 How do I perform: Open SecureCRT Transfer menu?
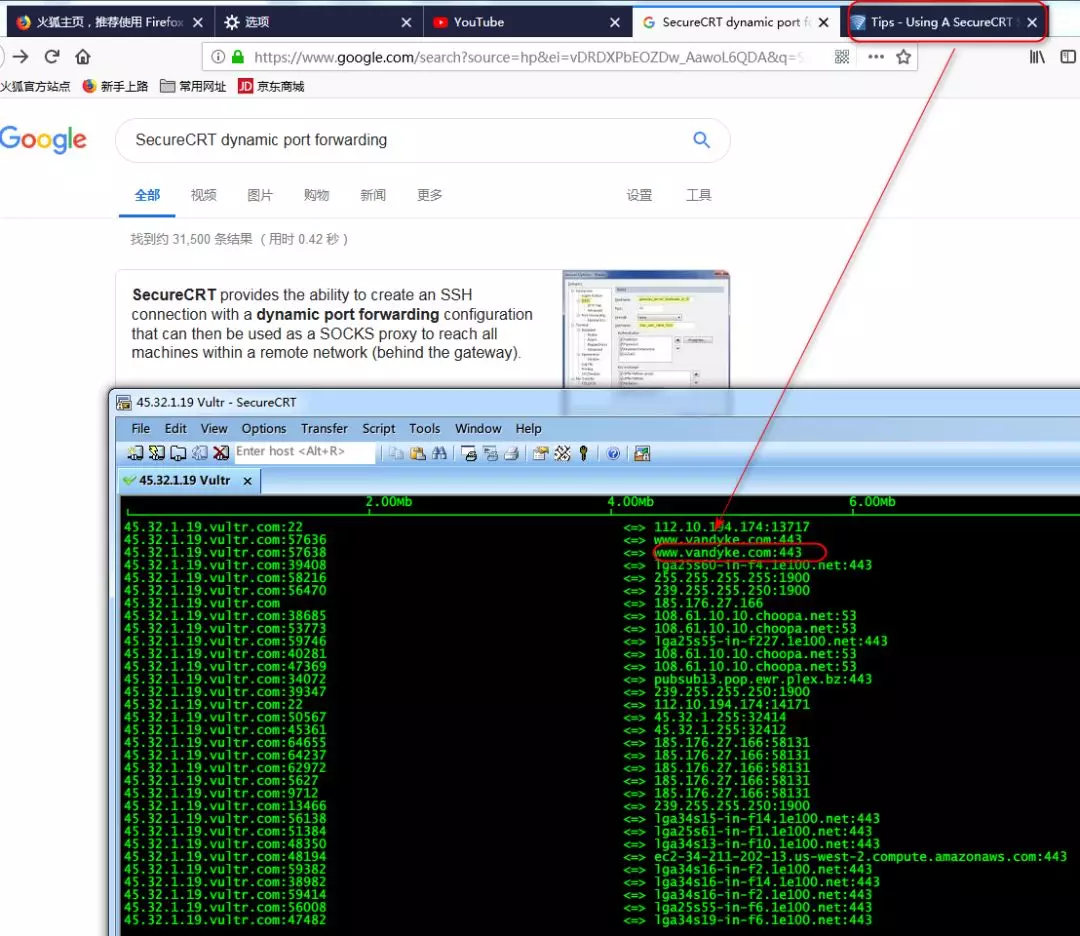(x=324, y=428)
